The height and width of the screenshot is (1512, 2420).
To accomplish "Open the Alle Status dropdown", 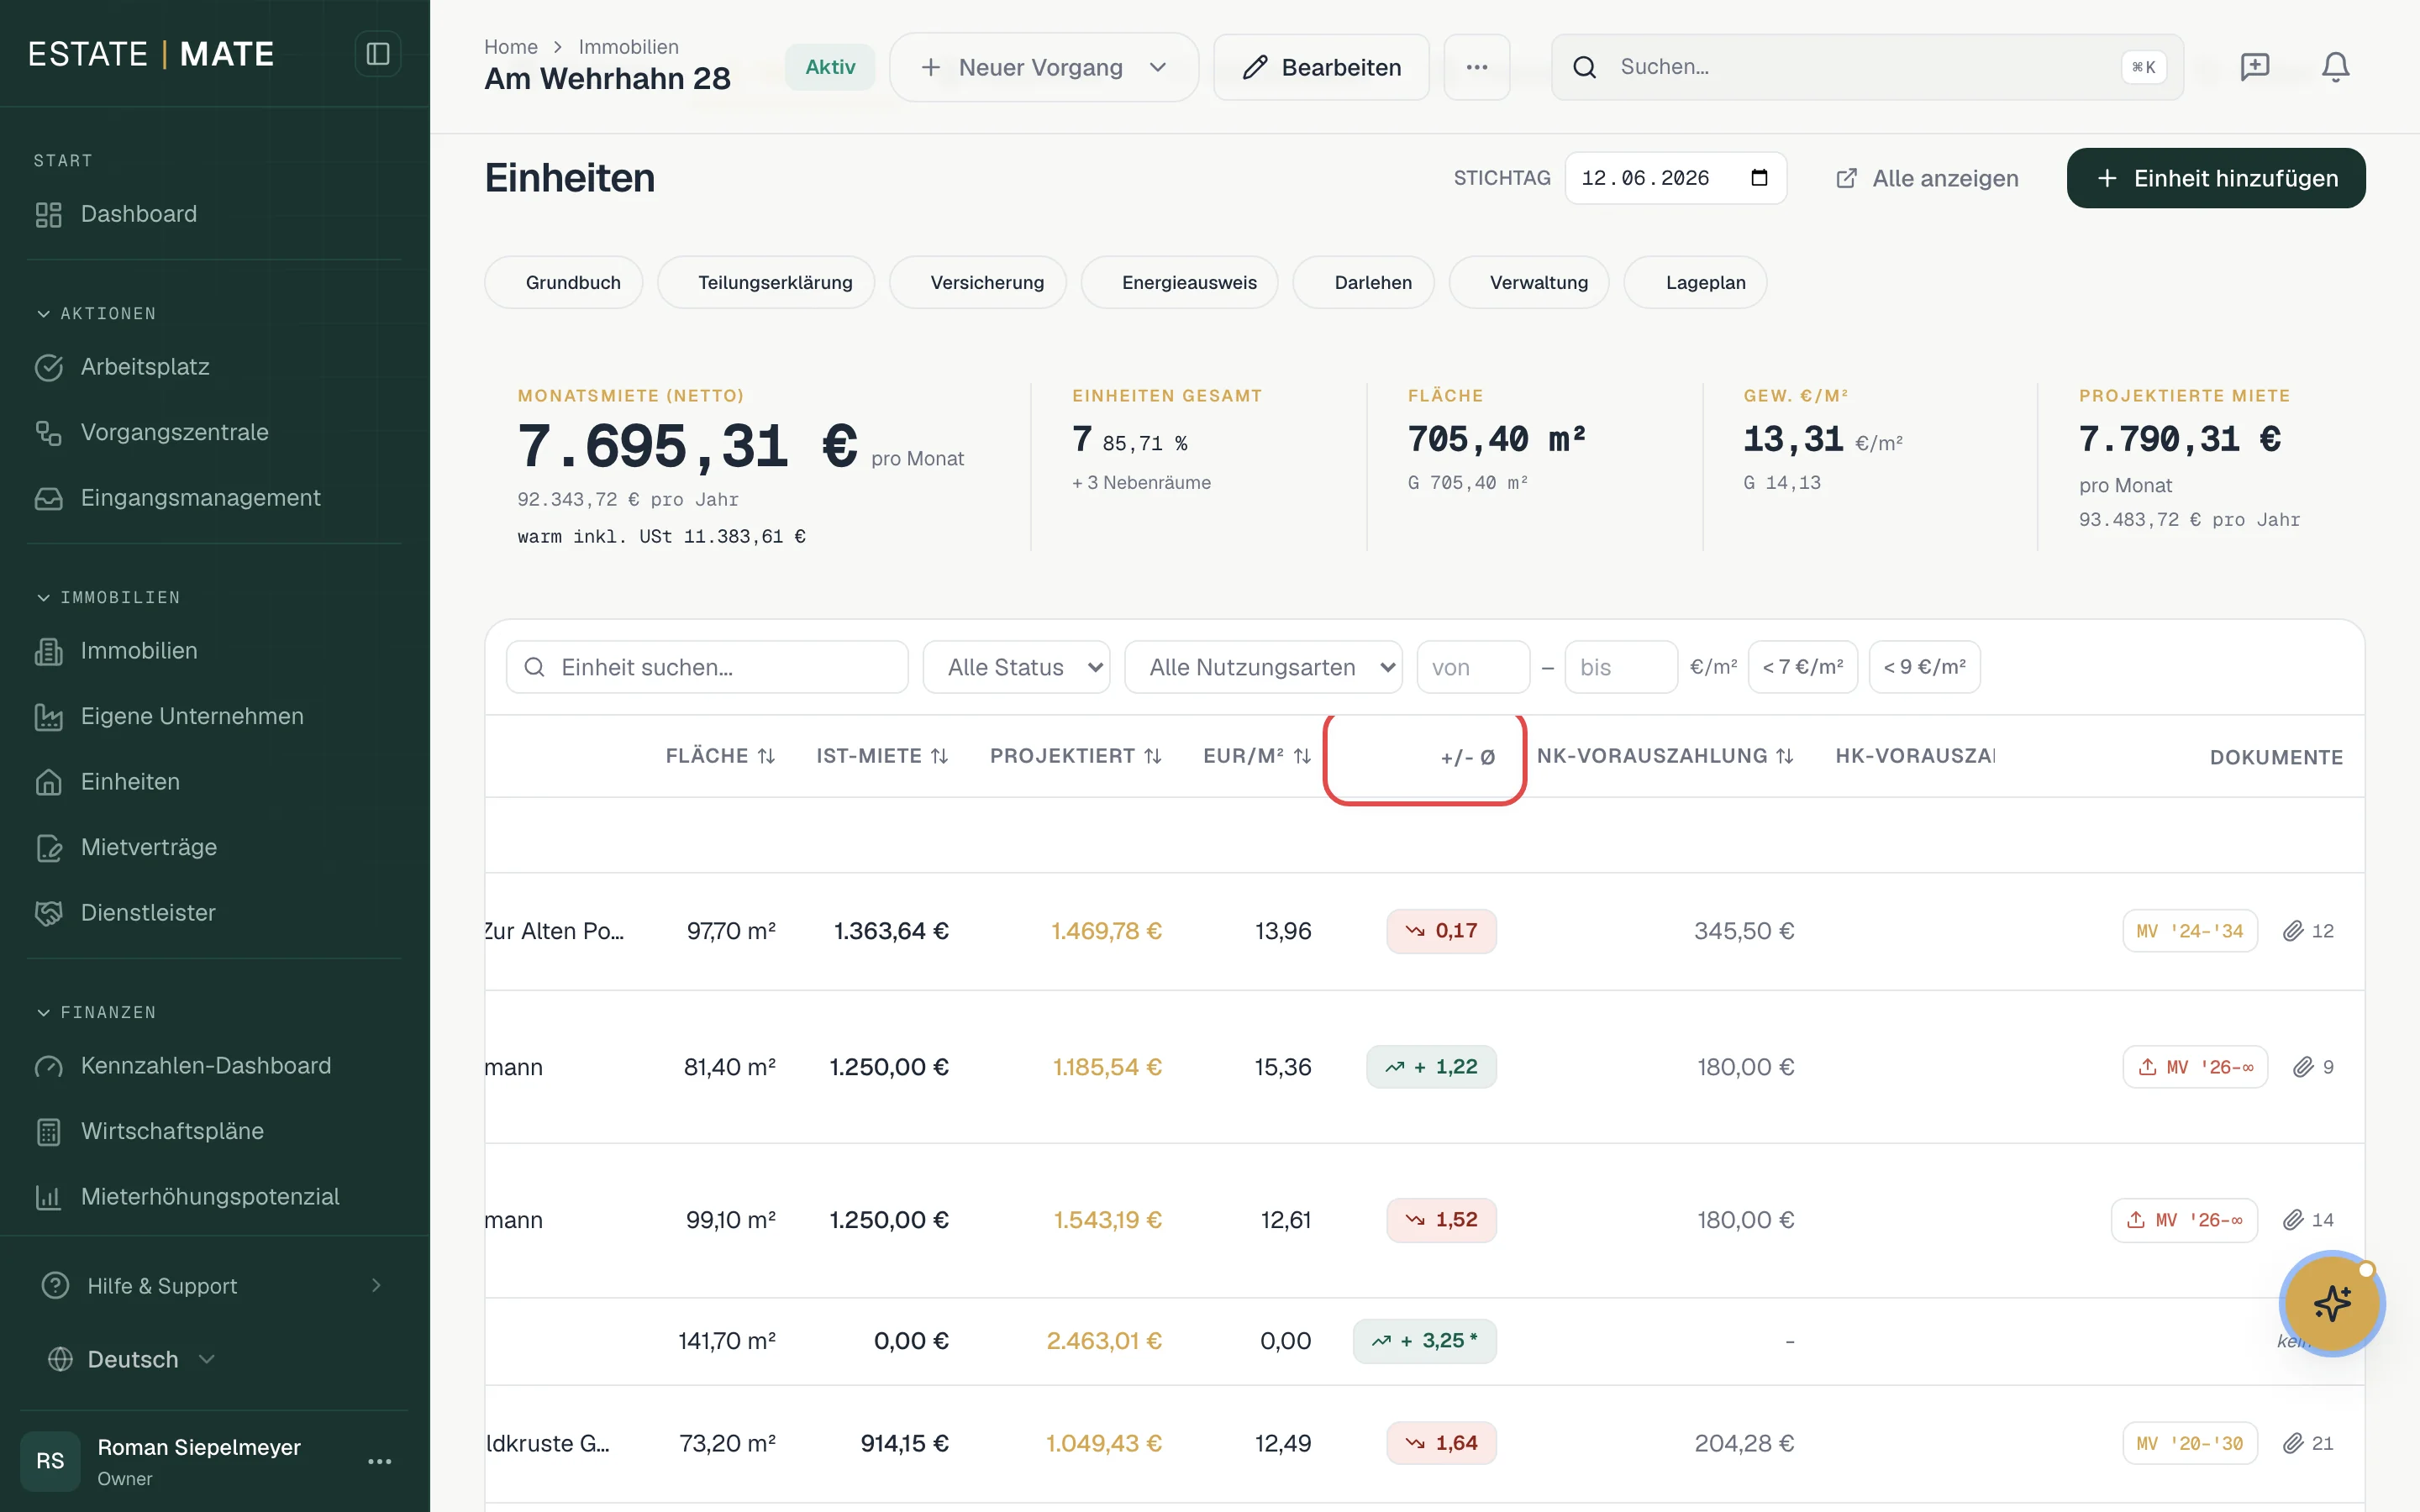I will (1016, 667).
